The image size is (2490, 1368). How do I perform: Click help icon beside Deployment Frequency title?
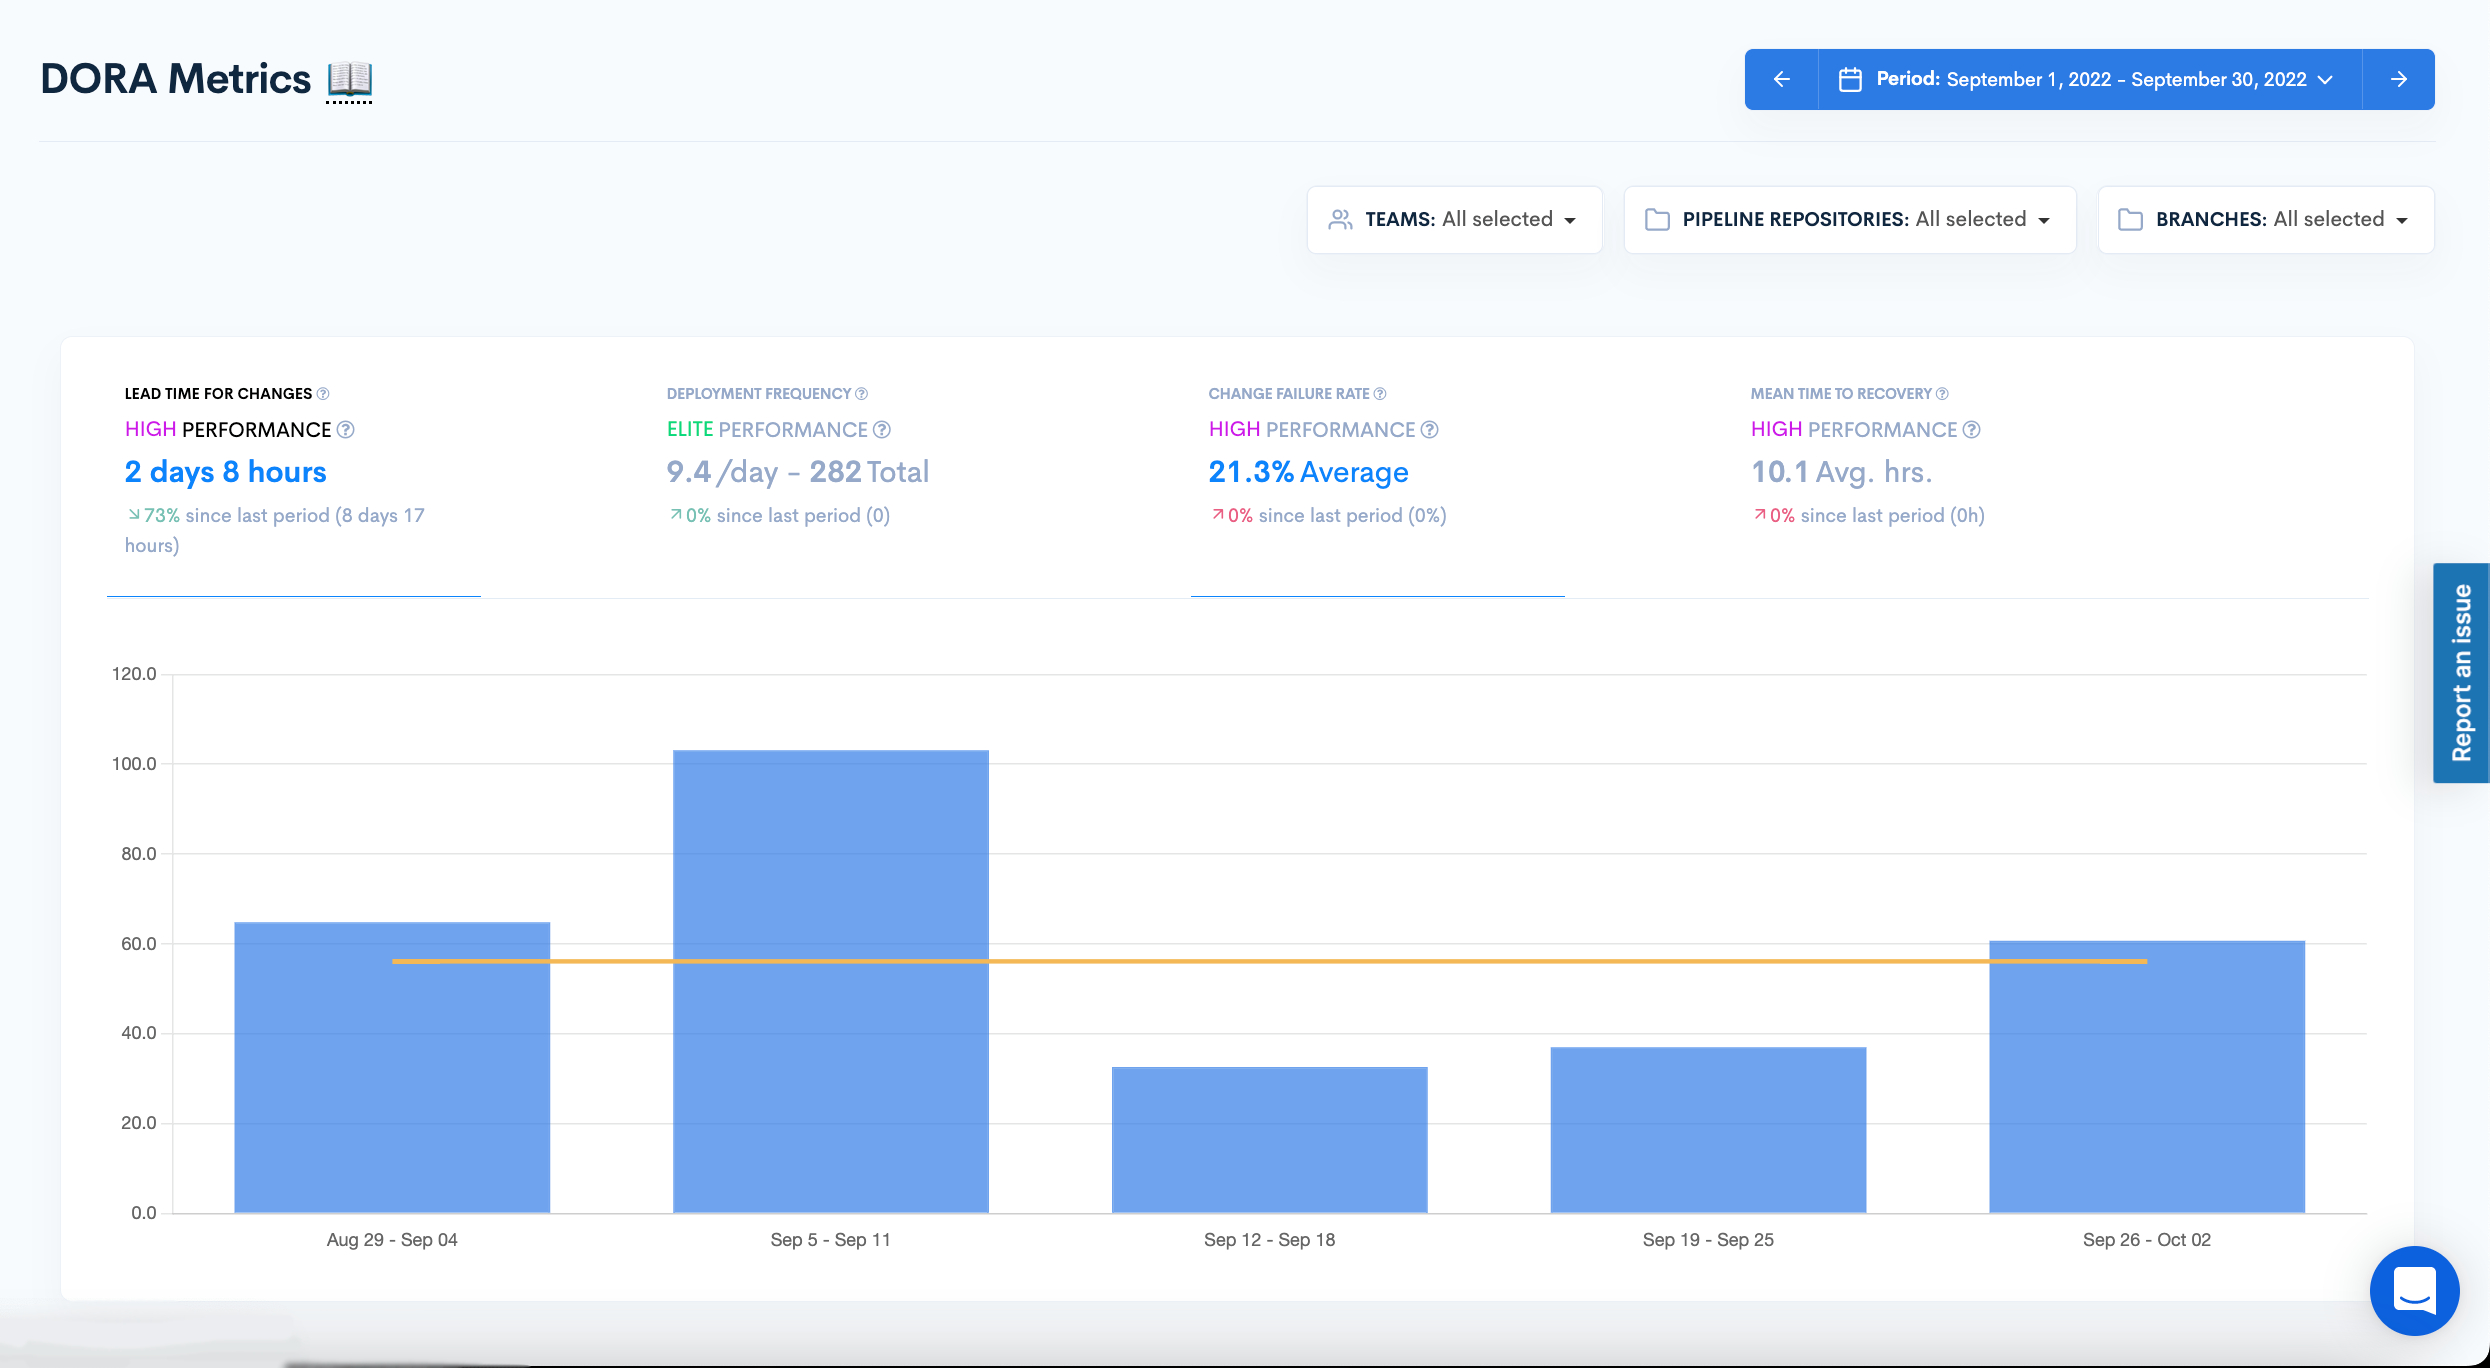click(x=862, y=394)
